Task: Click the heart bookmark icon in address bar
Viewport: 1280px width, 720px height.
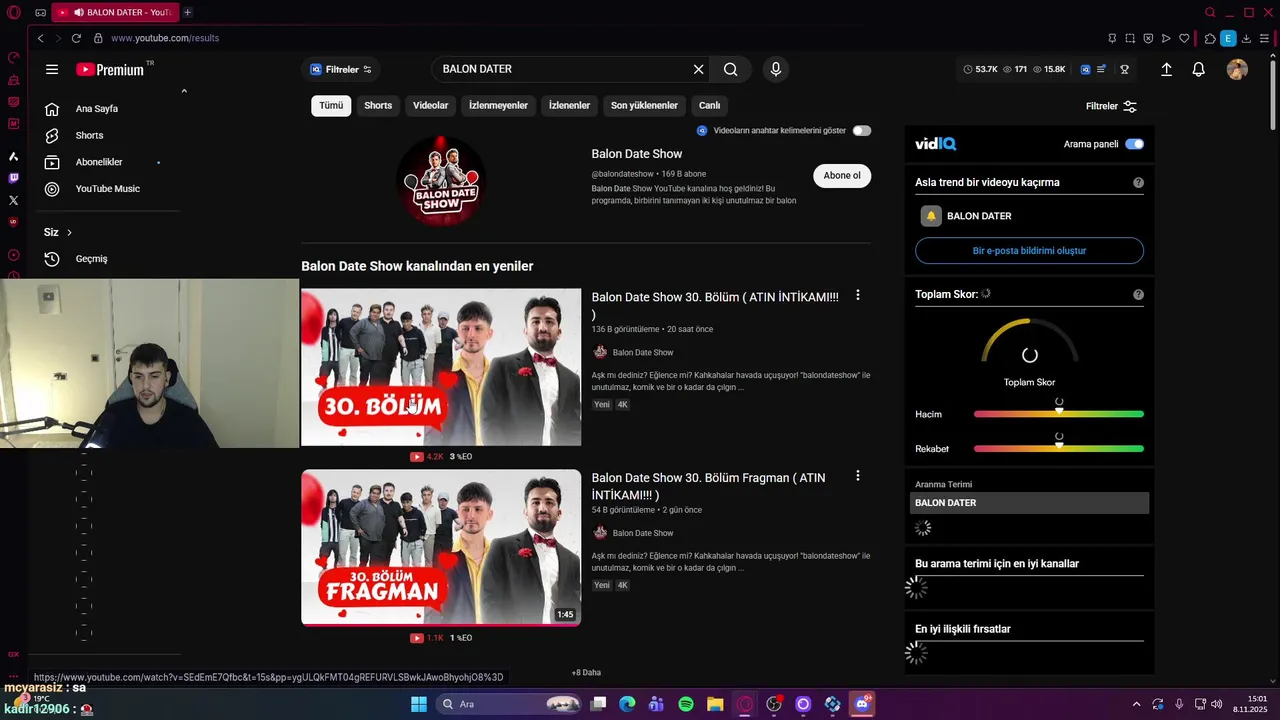Action: pos(1184,38)
